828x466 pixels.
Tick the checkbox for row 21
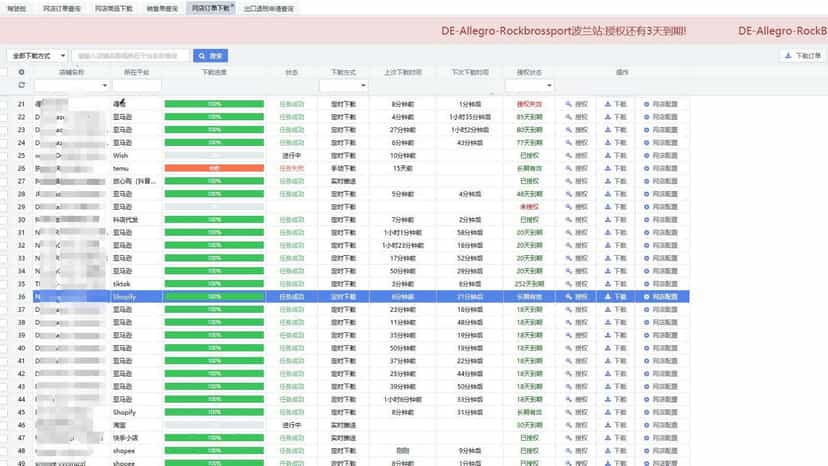click(4, 104)
